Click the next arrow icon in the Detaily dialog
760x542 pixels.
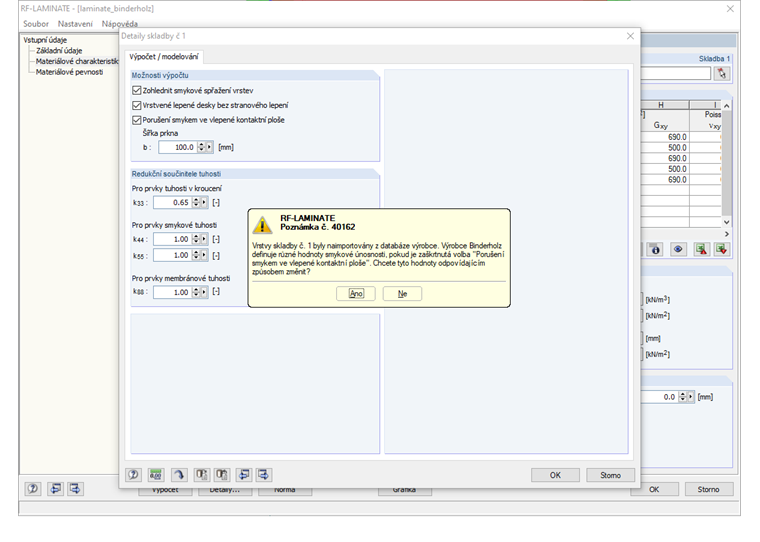[264, 475]
